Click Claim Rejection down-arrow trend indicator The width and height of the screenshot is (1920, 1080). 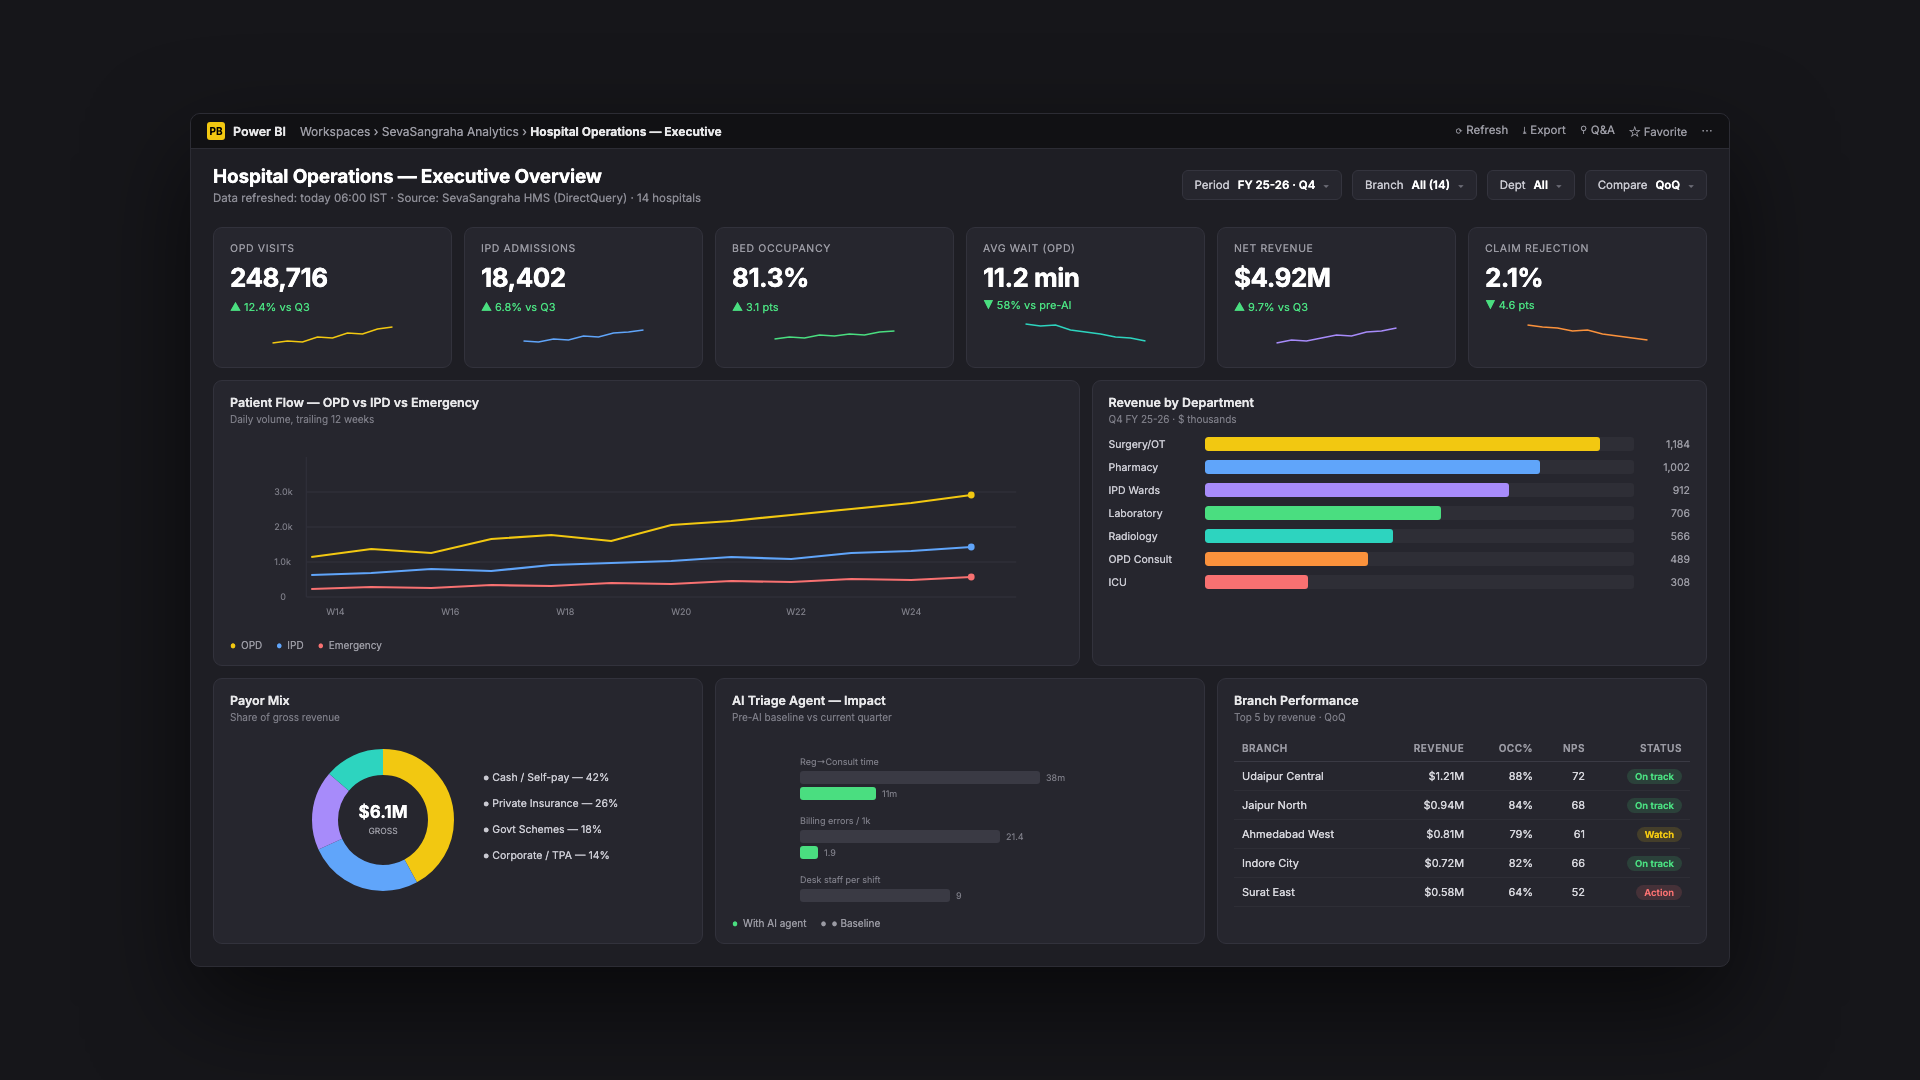[1491, 305]
